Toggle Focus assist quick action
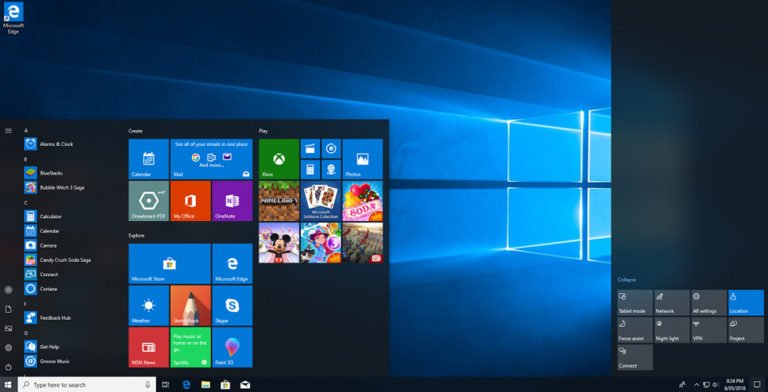The width and height of the screenshot is (768, 392). pos(635,330)
